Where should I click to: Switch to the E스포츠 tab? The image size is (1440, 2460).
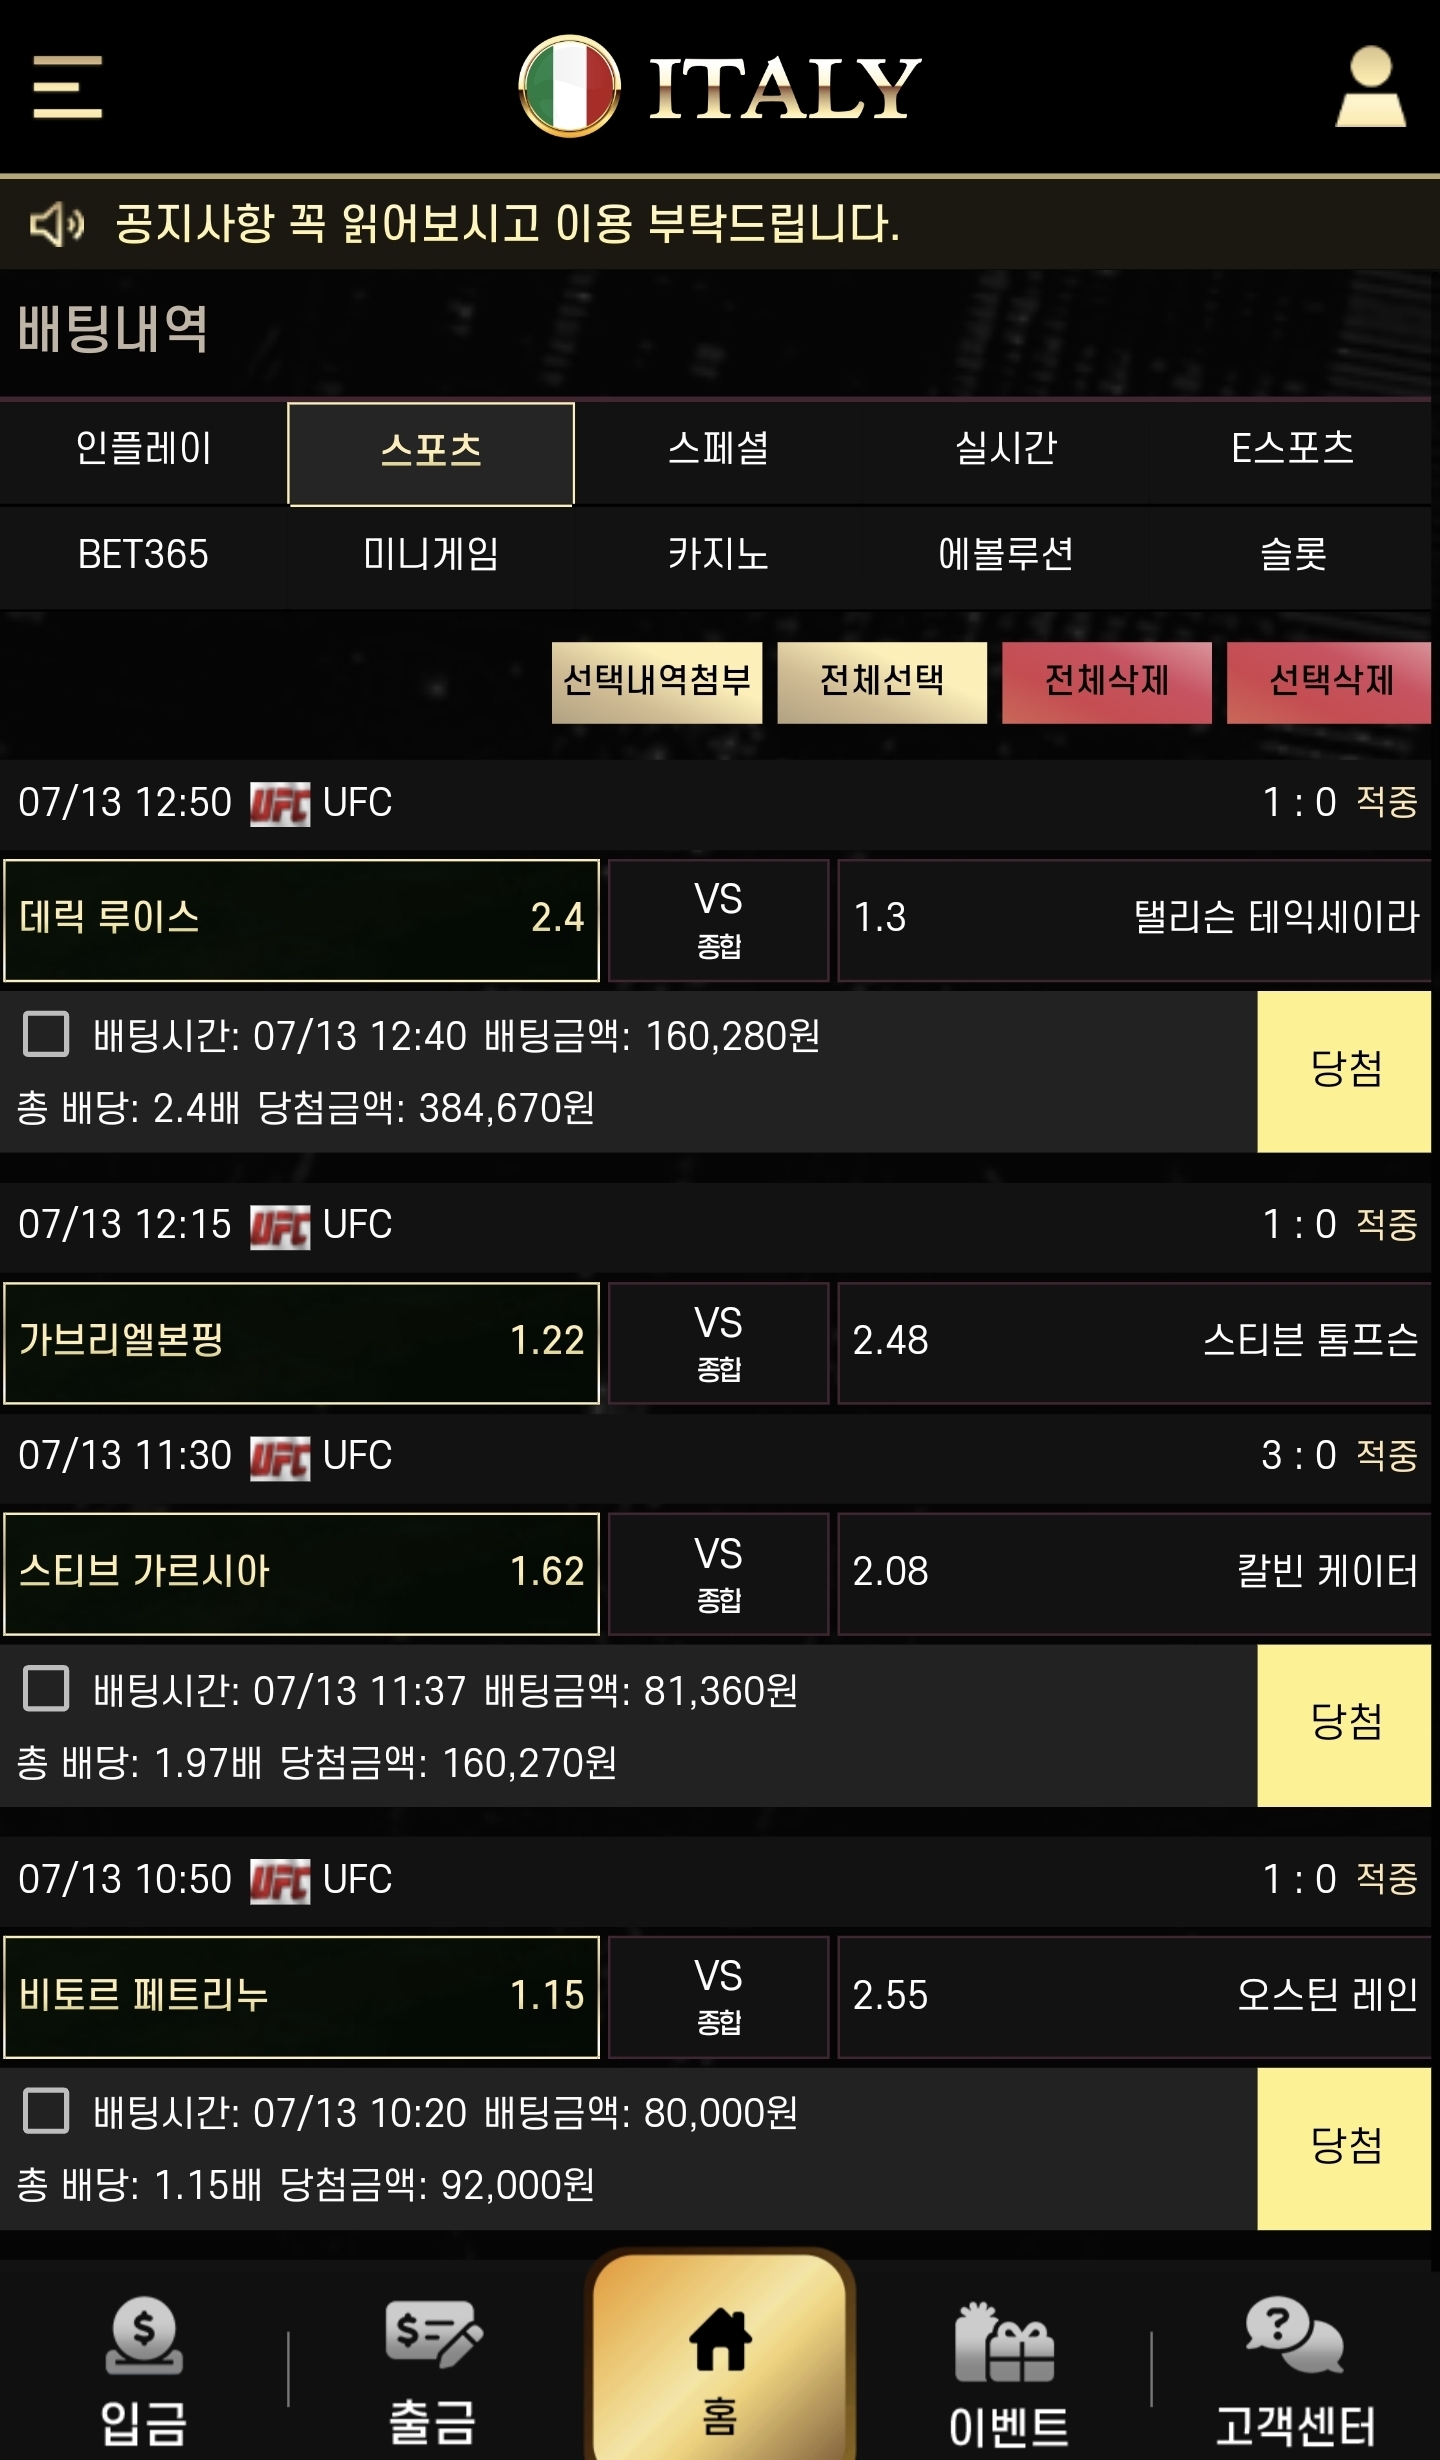(1293, 449)
